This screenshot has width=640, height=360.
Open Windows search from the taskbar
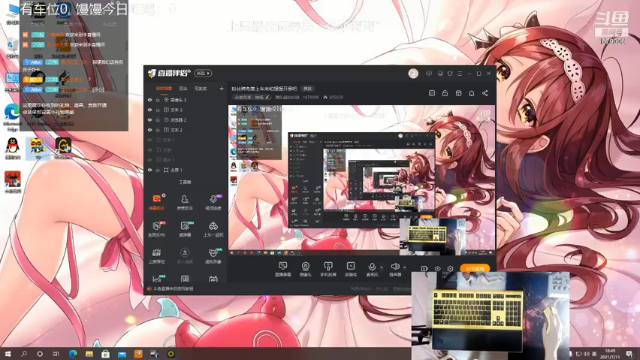(x=24, y=354)
